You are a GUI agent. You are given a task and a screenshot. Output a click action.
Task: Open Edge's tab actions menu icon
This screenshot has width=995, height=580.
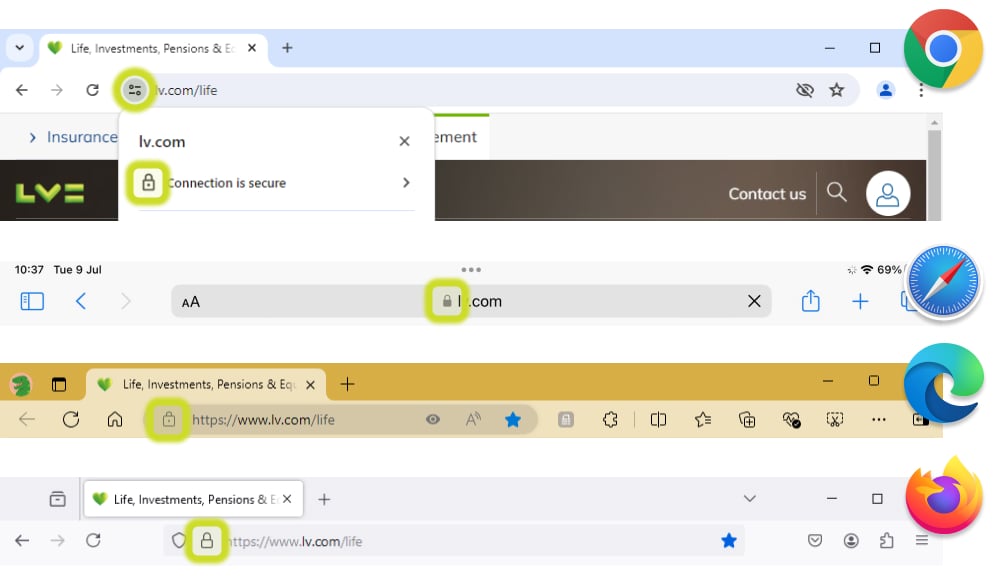pos(59,385)
